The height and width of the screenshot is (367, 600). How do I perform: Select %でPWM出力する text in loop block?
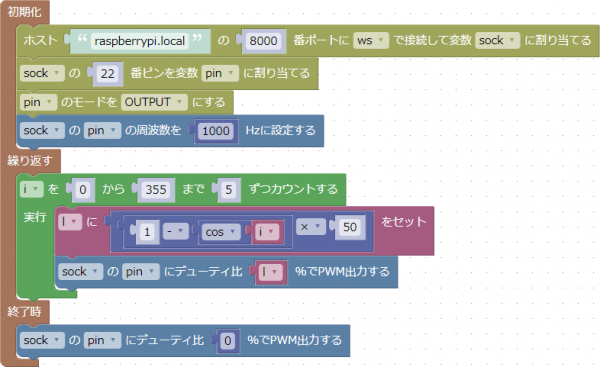pyautogui.click(x=342, y=272)
